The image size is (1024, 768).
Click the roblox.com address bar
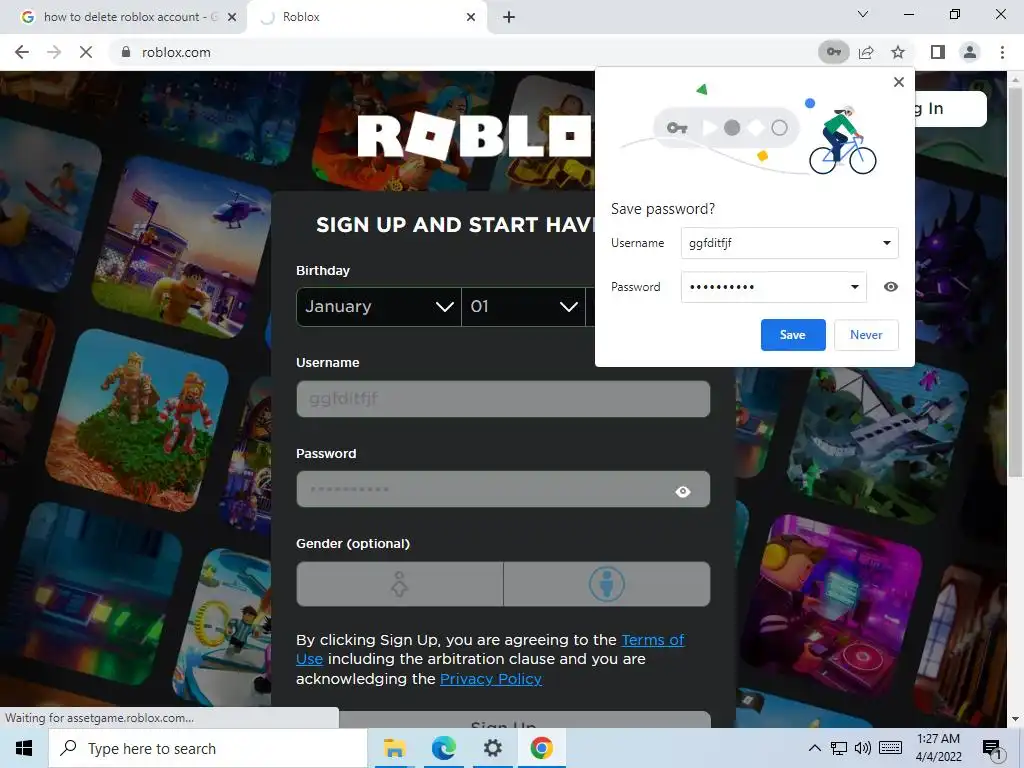pyautogui.click(x=457, y=52)
